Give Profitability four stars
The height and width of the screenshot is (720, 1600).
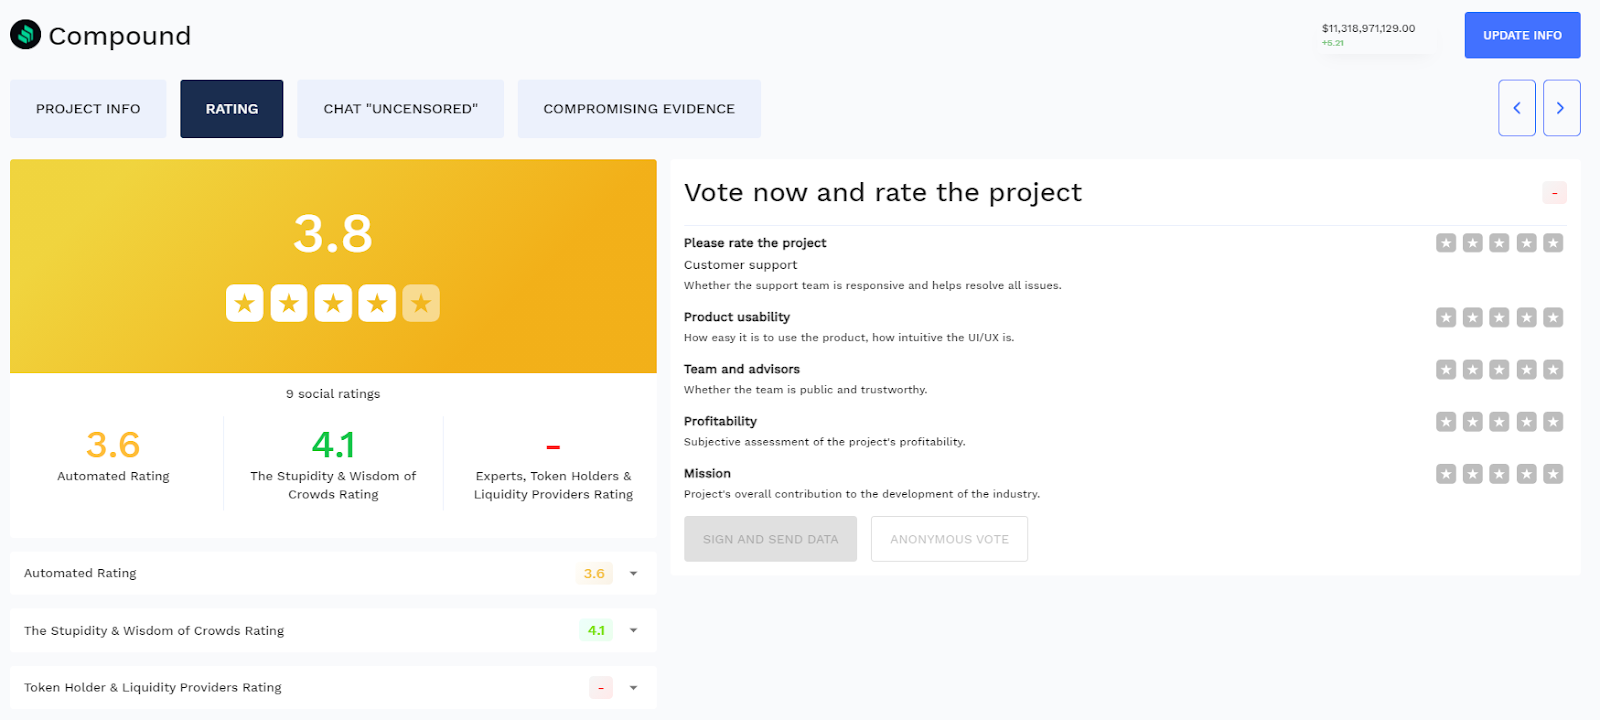click(1526, 422)
